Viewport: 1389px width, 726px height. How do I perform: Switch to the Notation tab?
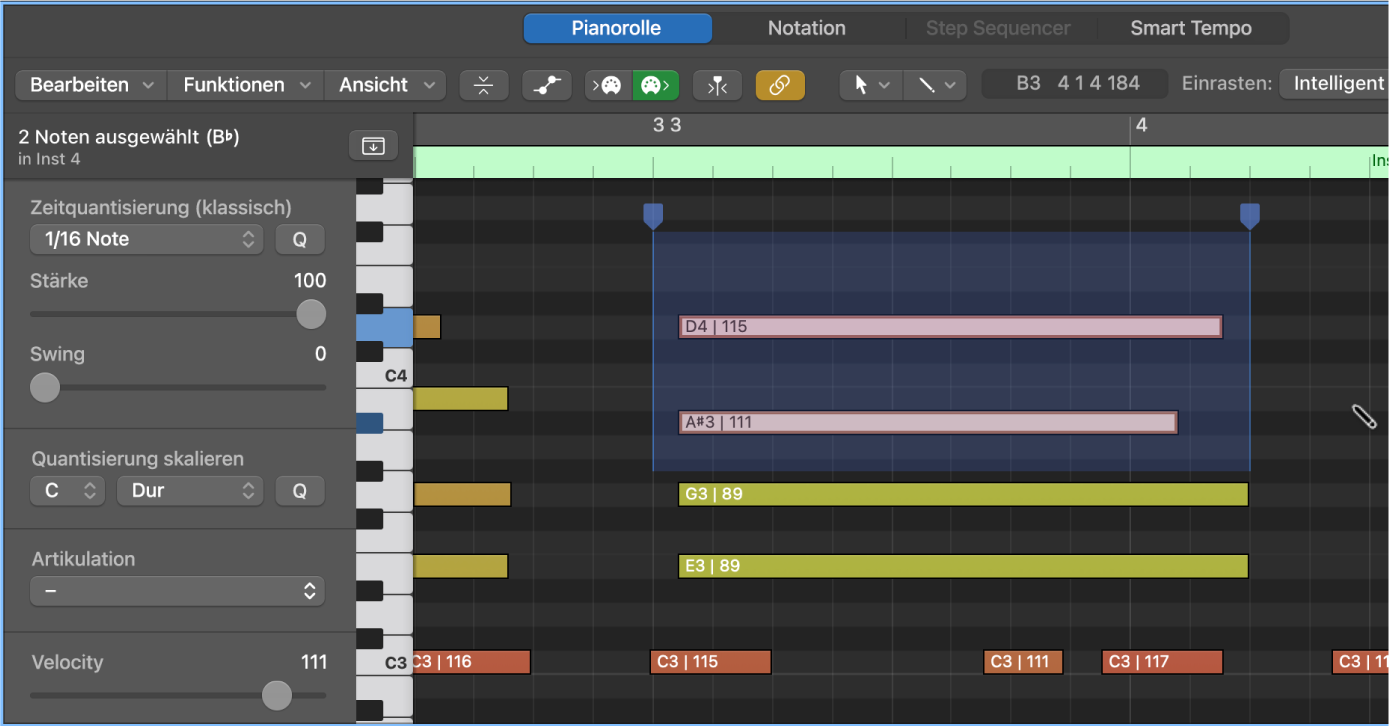806,28
